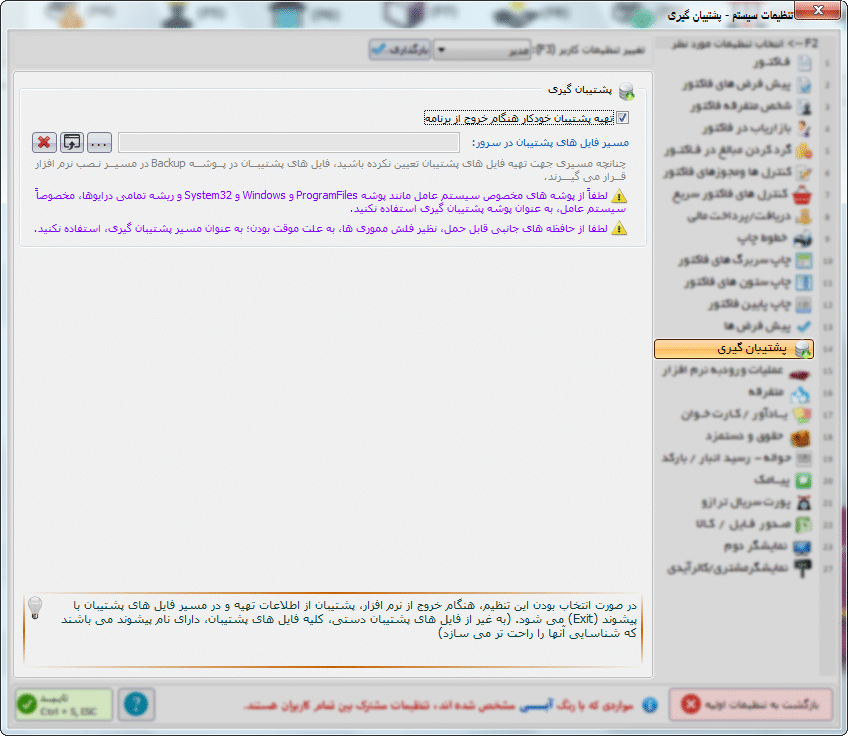Click the بازاریاب در فاکتور marketer icon
848x736 pixels.
pyautogui.click(x=804, y=129)
